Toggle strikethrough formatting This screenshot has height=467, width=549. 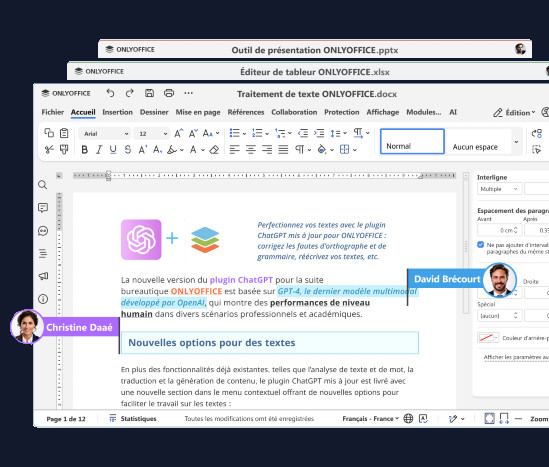[x=128, y=150]
